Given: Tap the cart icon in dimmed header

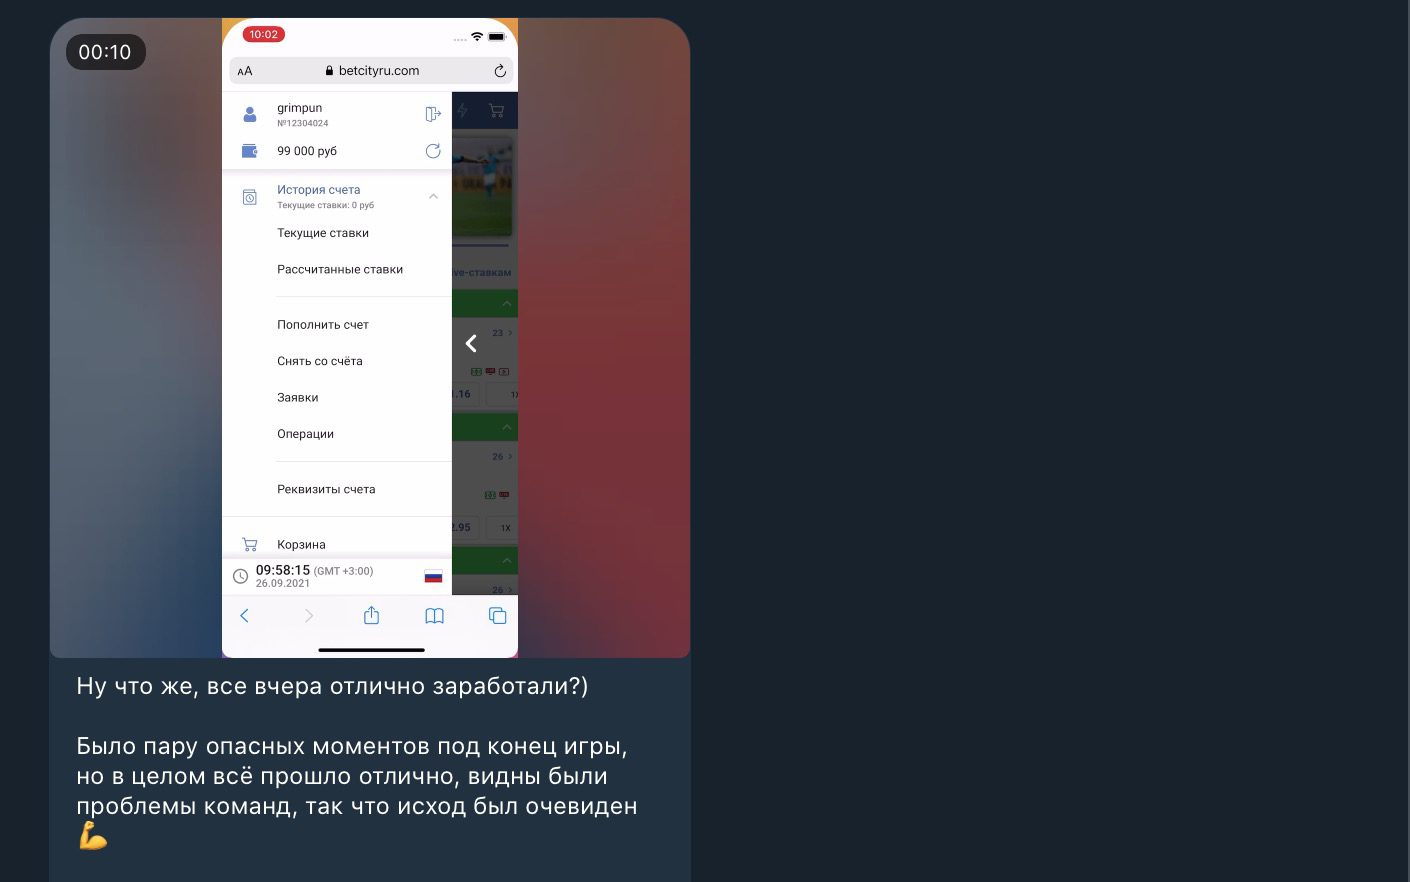Looking at the screenshot, I should [496, 111].
